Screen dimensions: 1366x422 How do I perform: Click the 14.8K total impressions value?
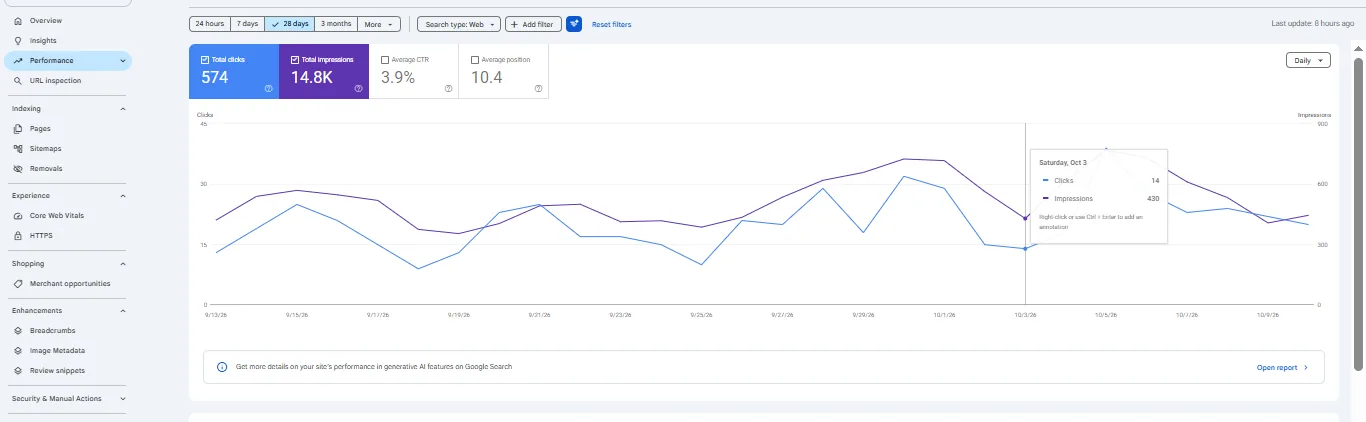tap(312, 77)
